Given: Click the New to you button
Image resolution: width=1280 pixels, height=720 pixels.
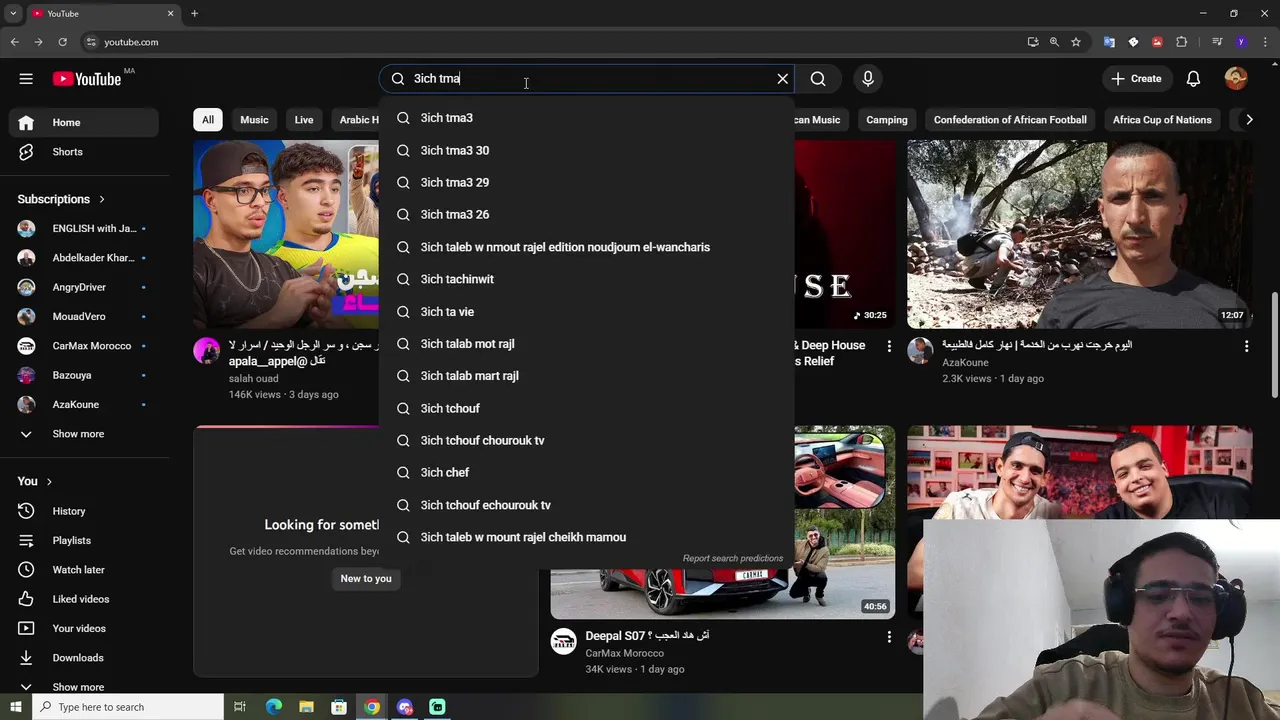Looking at the screenshot, I should (366, 579).
